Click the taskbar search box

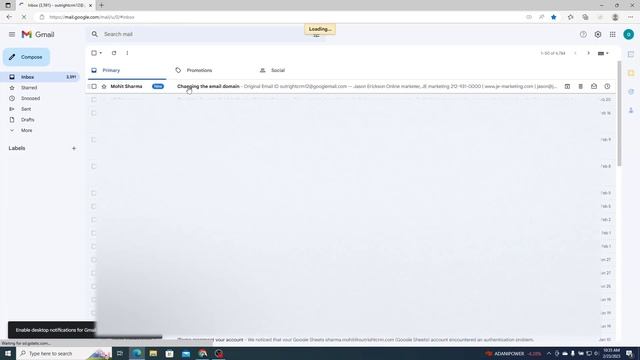[x=64, y=353]
